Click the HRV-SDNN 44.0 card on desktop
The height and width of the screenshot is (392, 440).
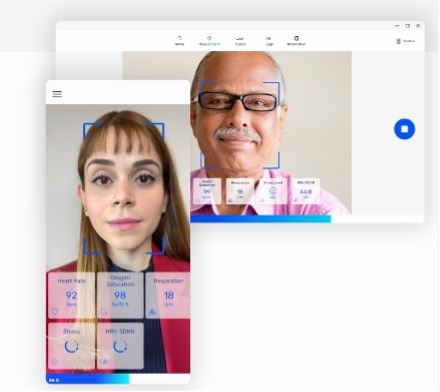click(x=306, y=191)
